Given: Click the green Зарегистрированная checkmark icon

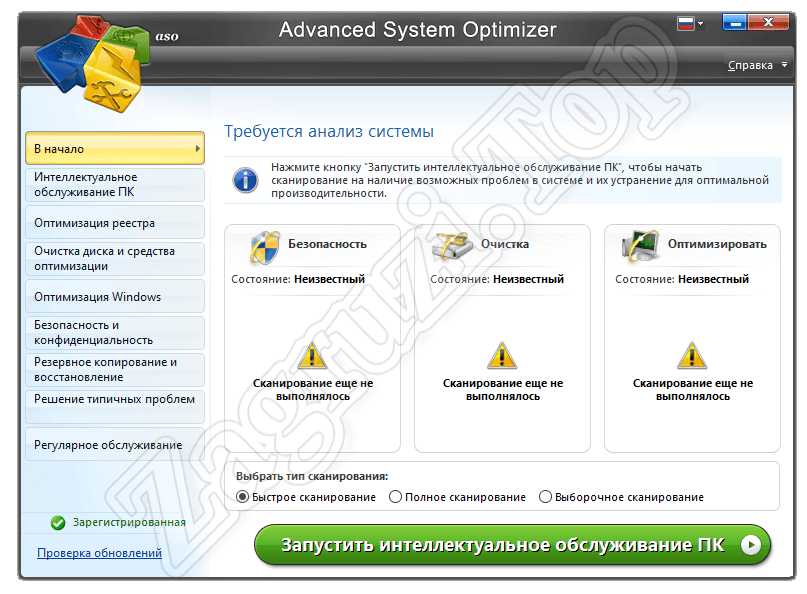Looking at the screenshot, I should pyautogui.click(x=58, y=523).
